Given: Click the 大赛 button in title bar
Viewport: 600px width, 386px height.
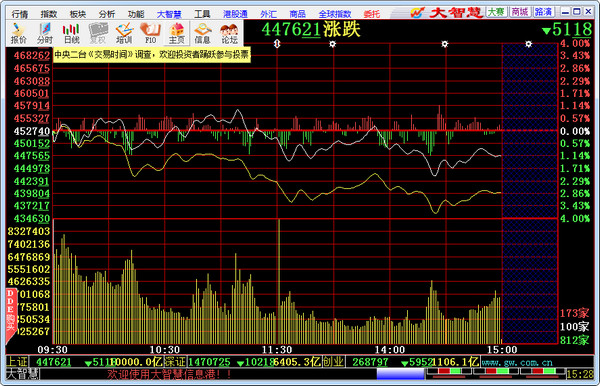Looking at the screenshot, I should click(496, 12).
